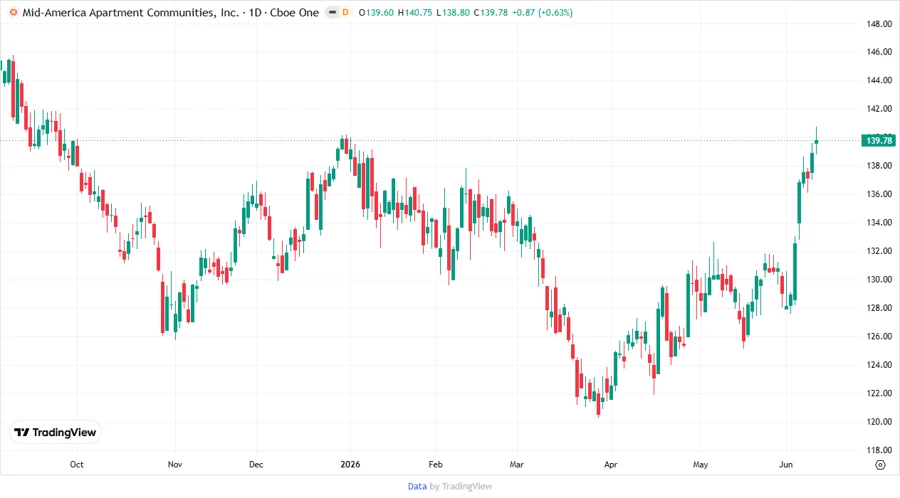This screenshot has width=900, height=498.
Task: Click the Jun label on time axis
Action: point(786,464)
